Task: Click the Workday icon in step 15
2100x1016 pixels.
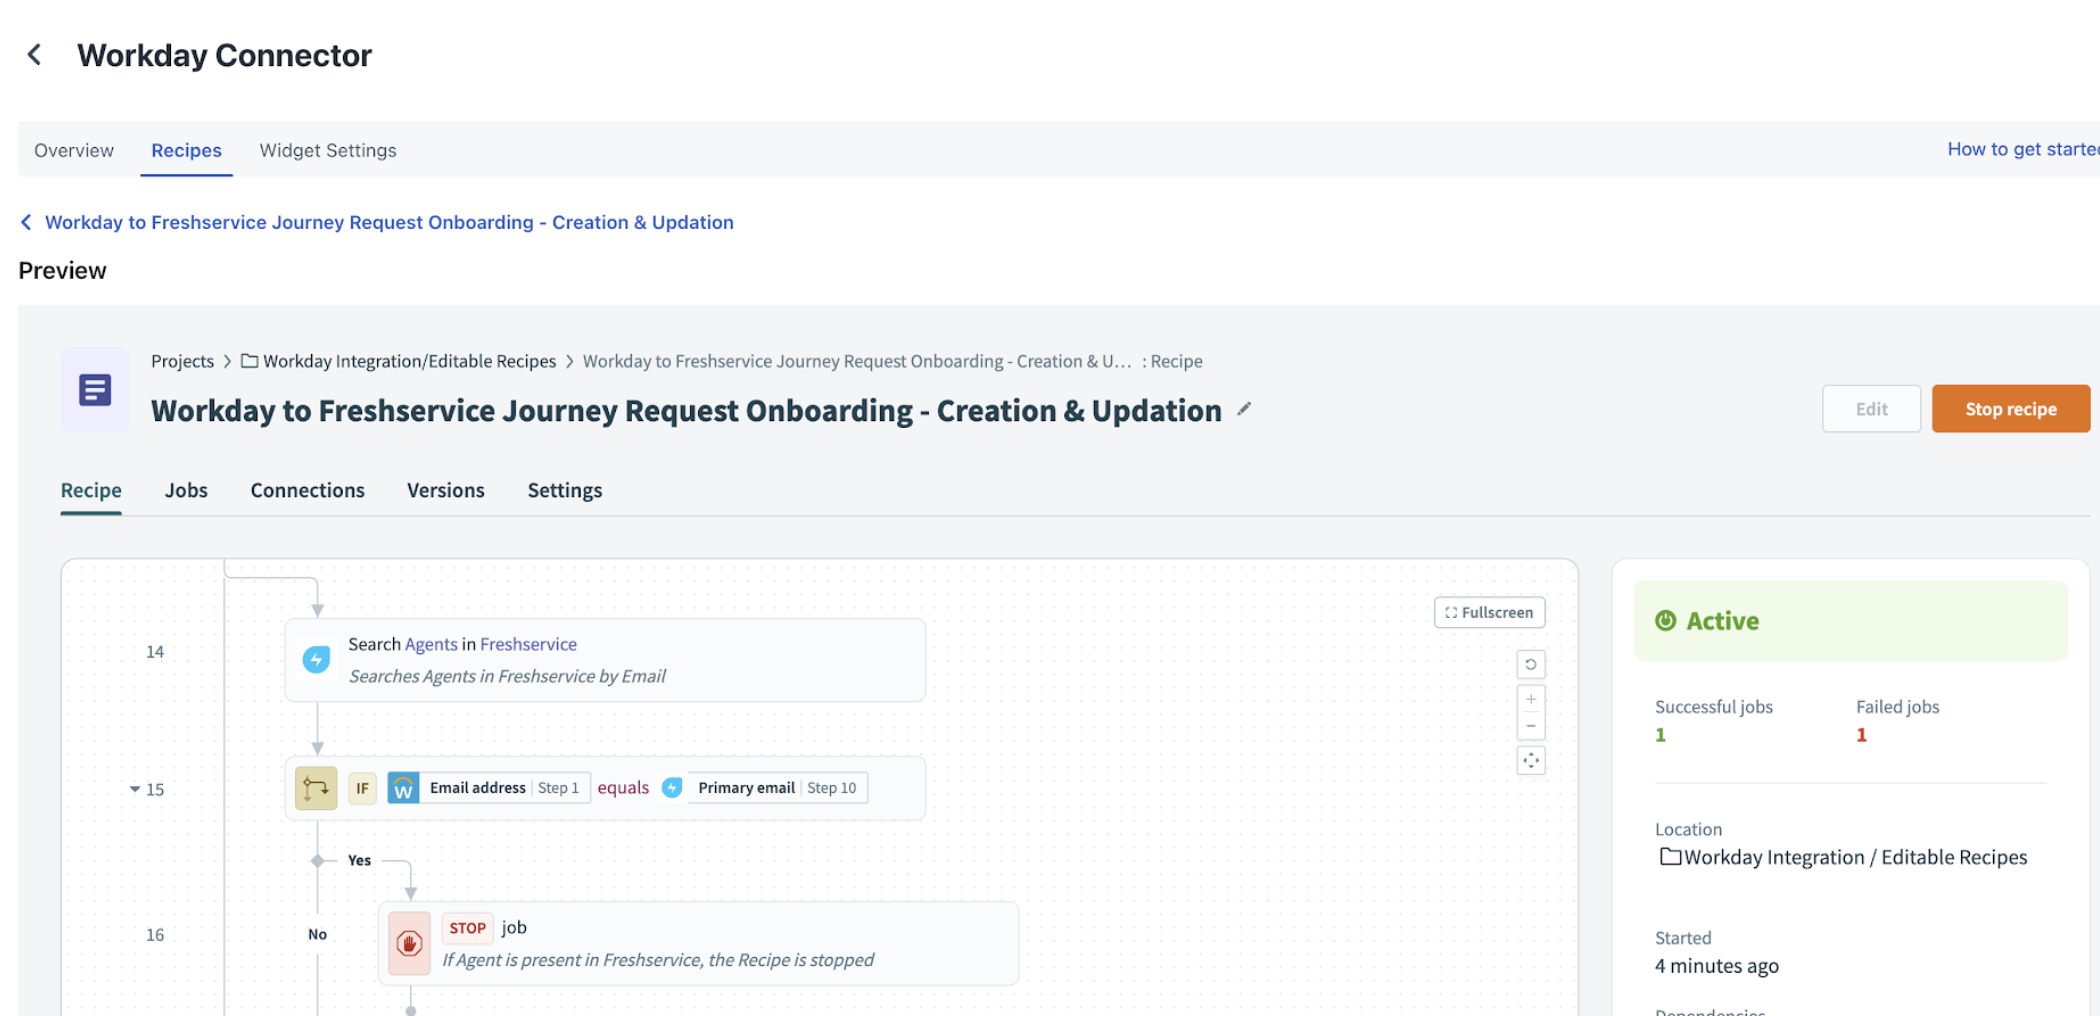Action: tap(403, 788)
